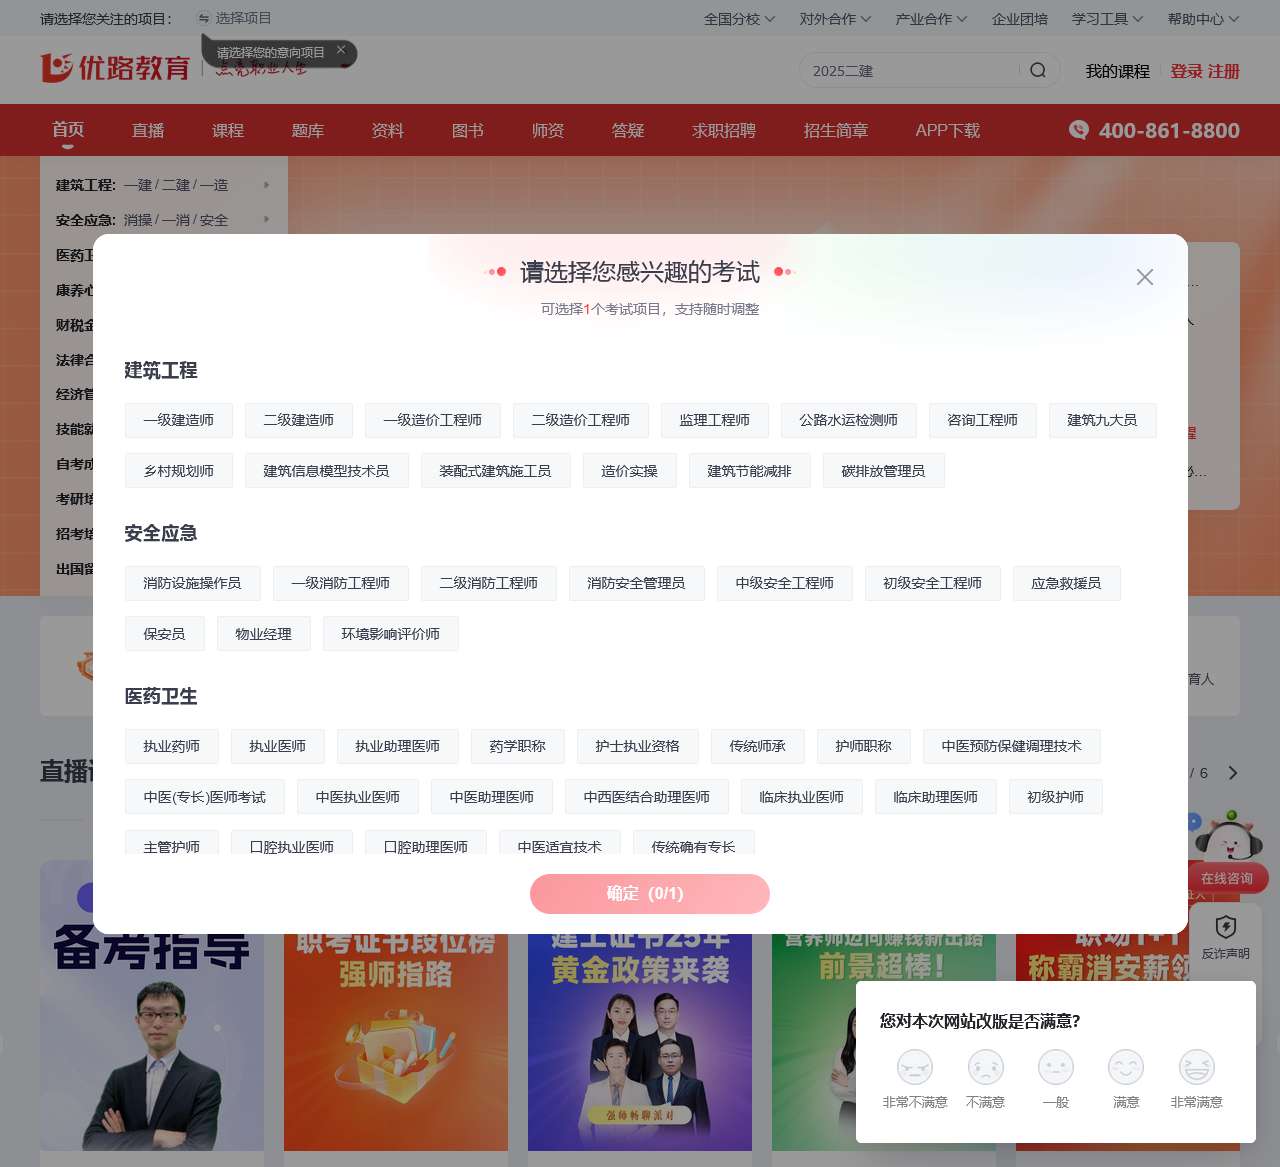Screen dimensions: 1280x1167
Task: Select the 一级造价工程师 exam option
Action: tap(433, 420)
